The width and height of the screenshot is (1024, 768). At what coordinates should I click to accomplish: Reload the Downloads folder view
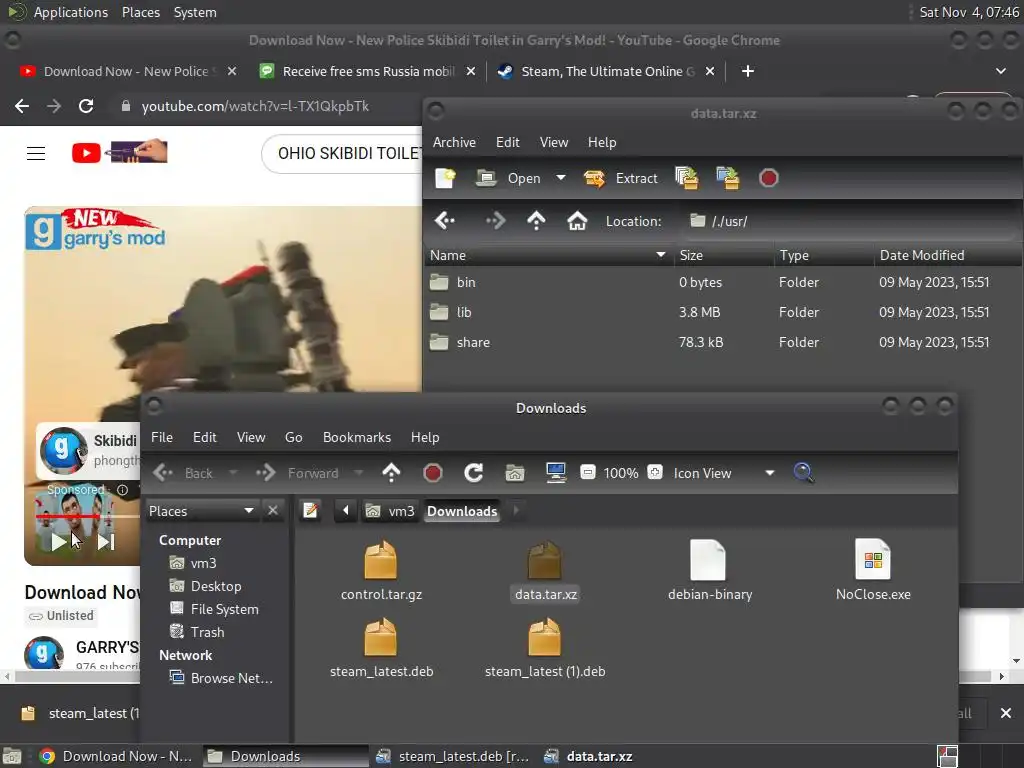click(x=473, y=473)
